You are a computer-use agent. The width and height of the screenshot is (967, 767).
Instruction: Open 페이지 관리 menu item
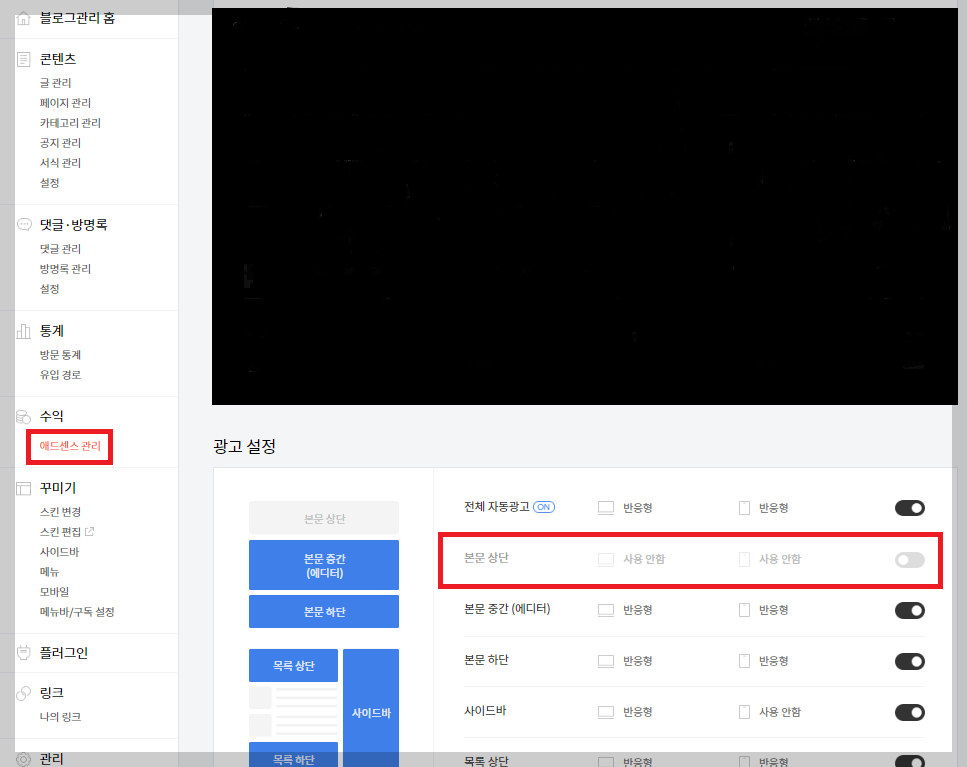(65, 103)
